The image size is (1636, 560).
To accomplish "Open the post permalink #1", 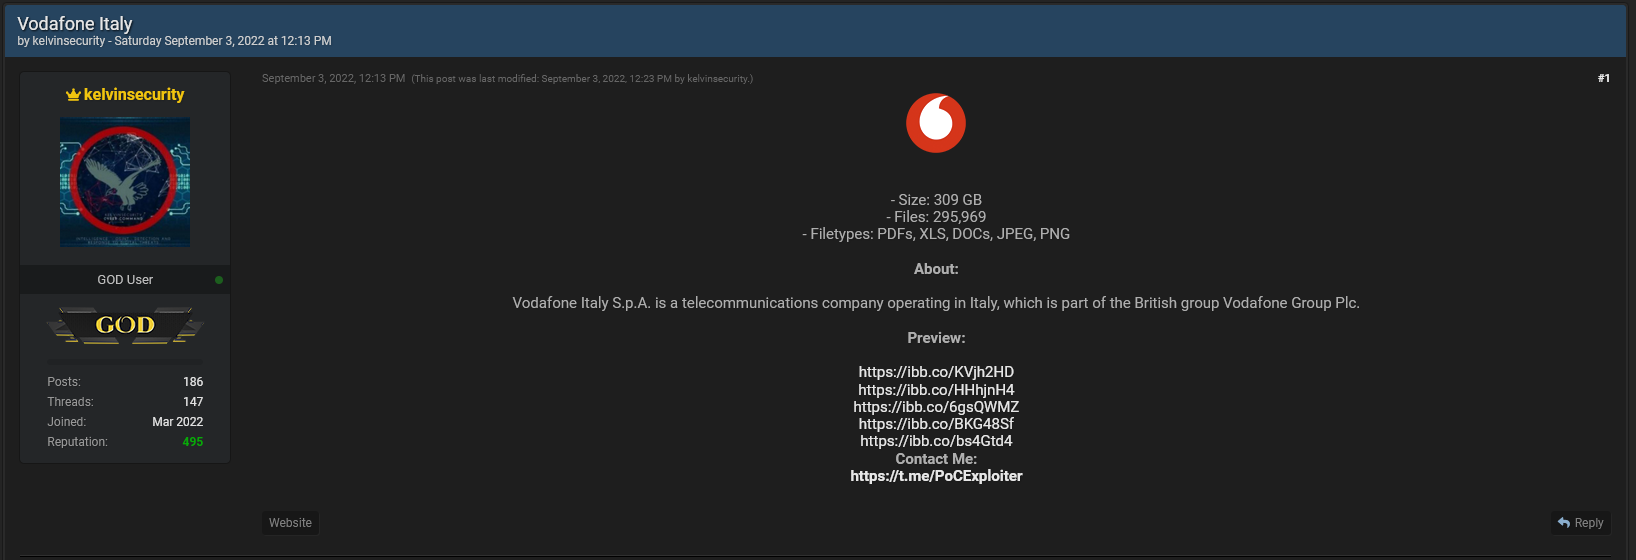I will (x=1604, y=78).
